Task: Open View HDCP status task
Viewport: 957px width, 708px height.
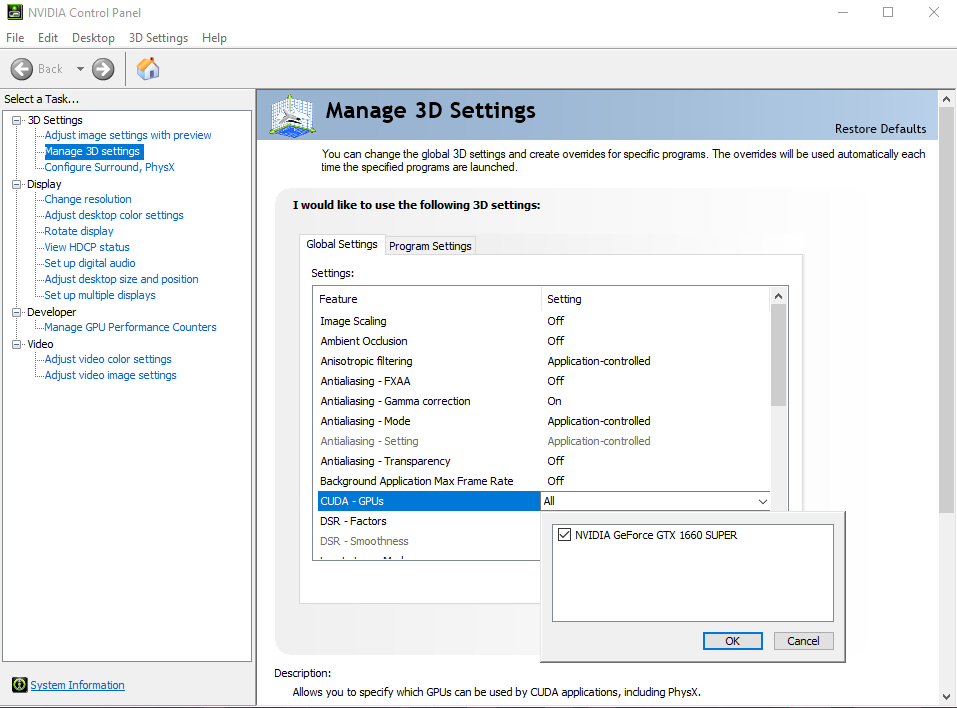Action: pos(87,247)
